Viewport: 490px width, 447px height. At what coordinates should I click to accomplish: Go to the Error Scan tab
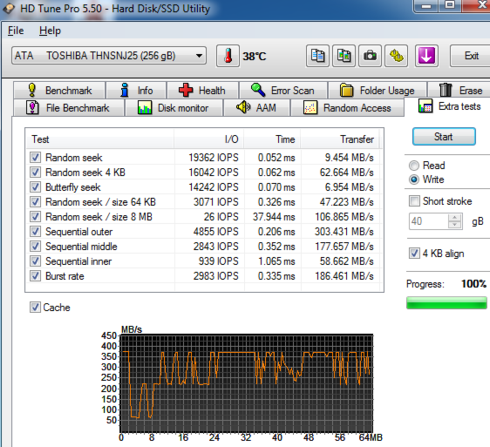click(x=283, y=90)
